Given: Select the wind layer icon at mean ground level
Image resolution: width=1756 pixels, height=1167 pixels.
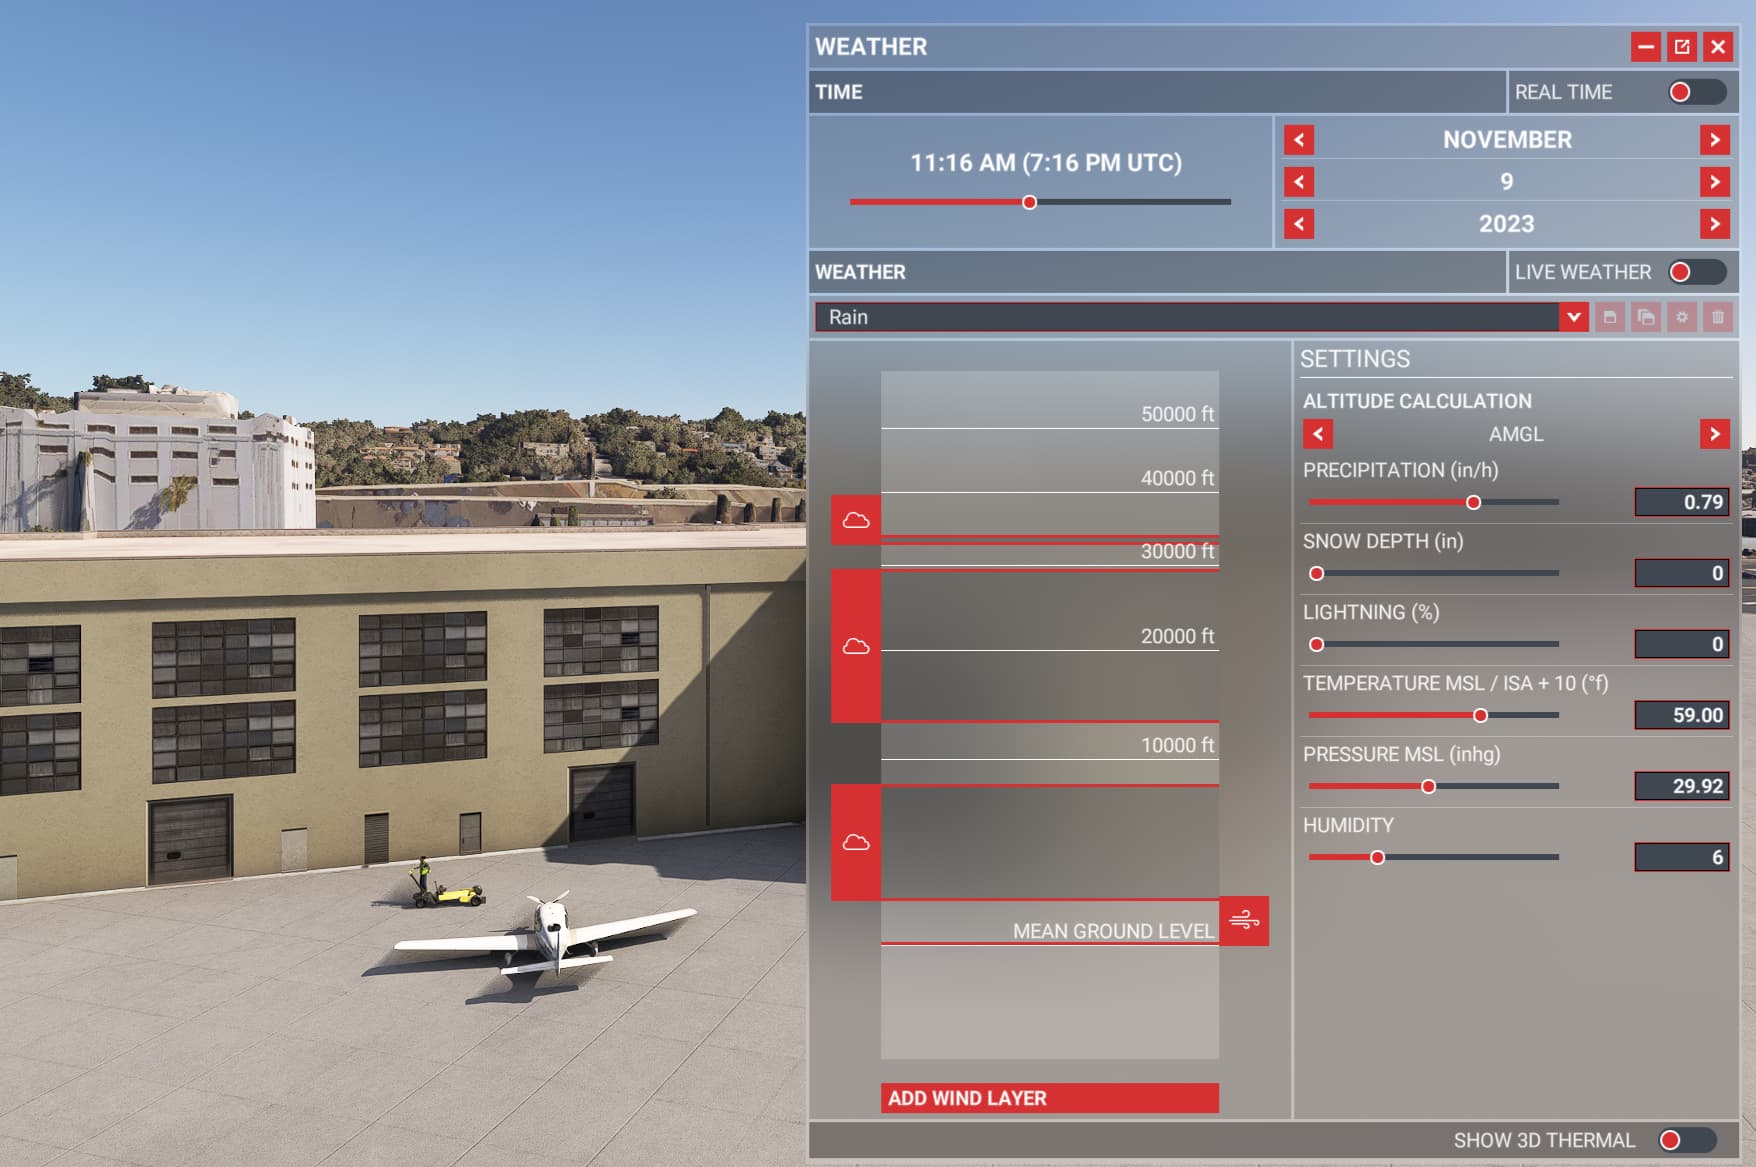Looking at the screenshot, I should tap(1244, 920).
